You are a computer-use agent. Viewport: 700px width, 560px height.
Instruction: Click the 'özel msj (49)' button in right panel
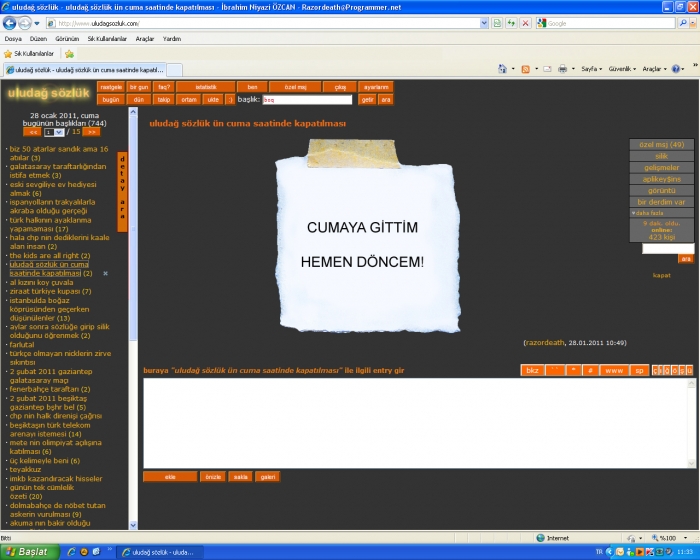[x=662, y=145]
